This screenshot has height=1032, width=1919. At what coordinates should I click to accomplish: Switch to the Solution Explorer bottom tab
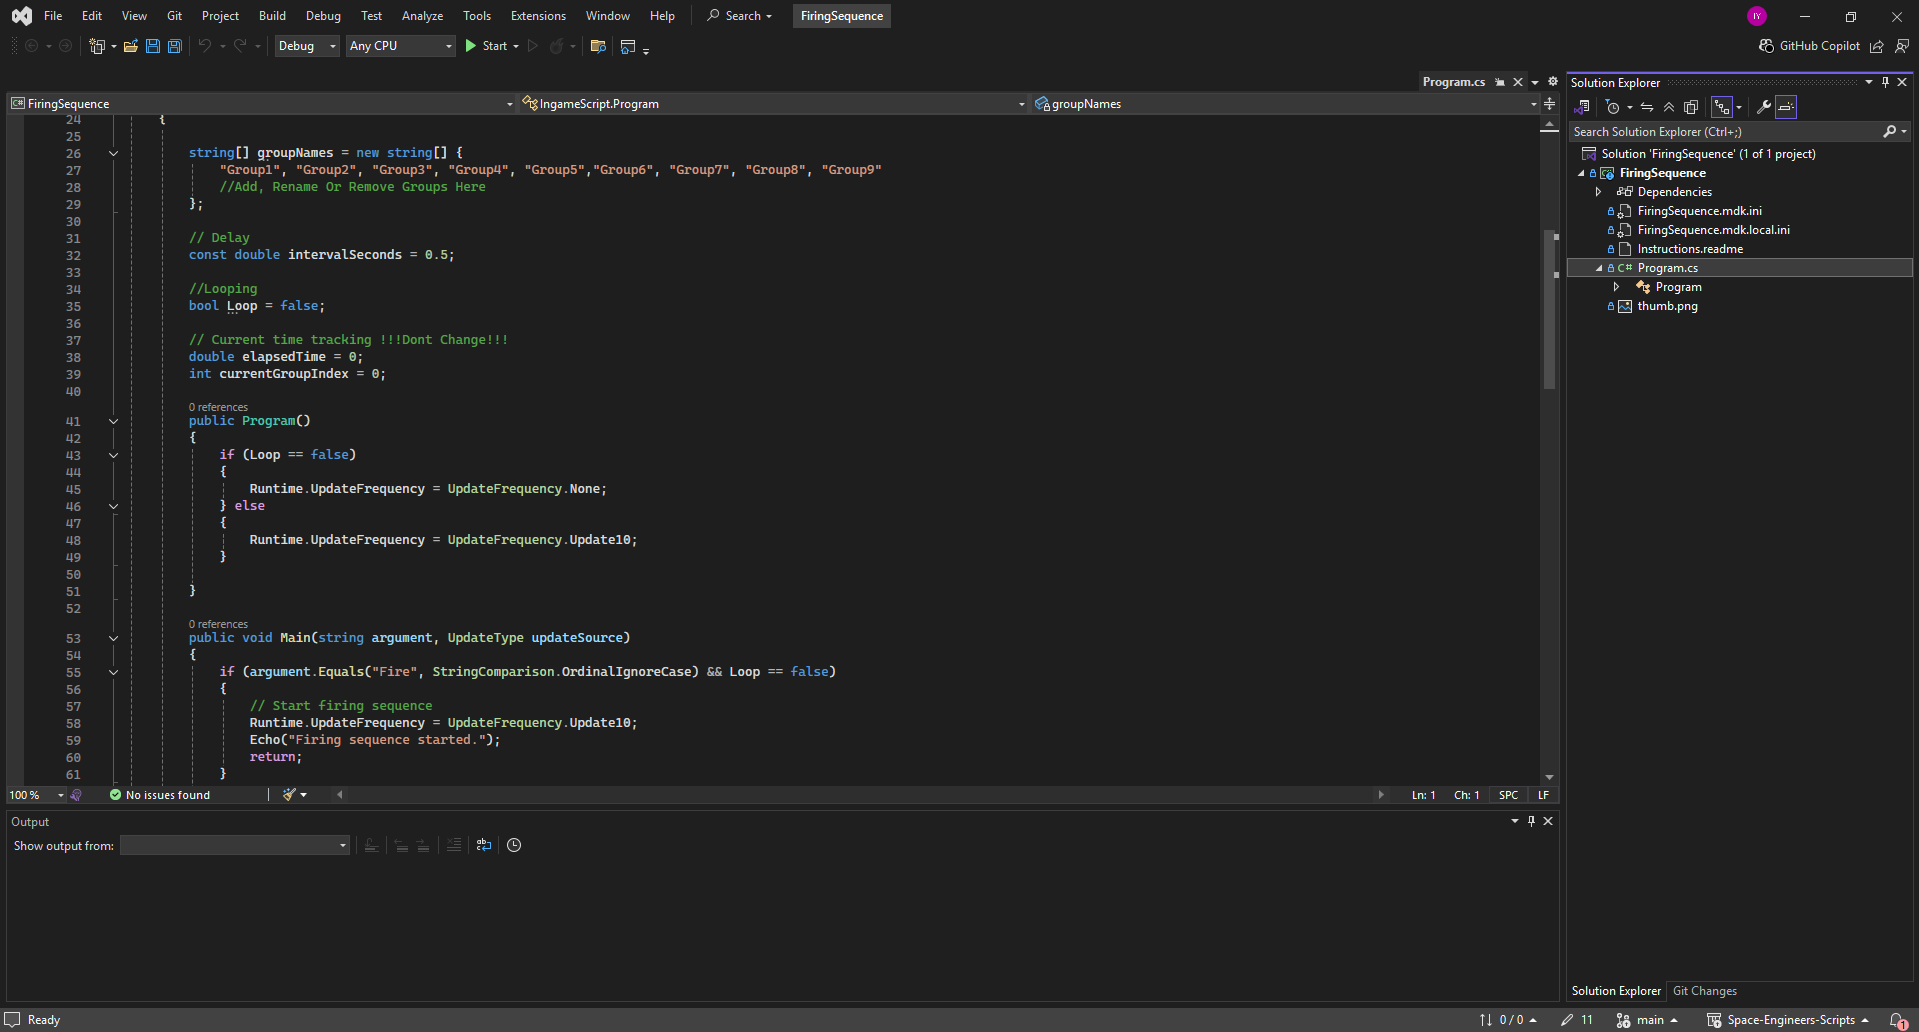tap(1616, 991)
